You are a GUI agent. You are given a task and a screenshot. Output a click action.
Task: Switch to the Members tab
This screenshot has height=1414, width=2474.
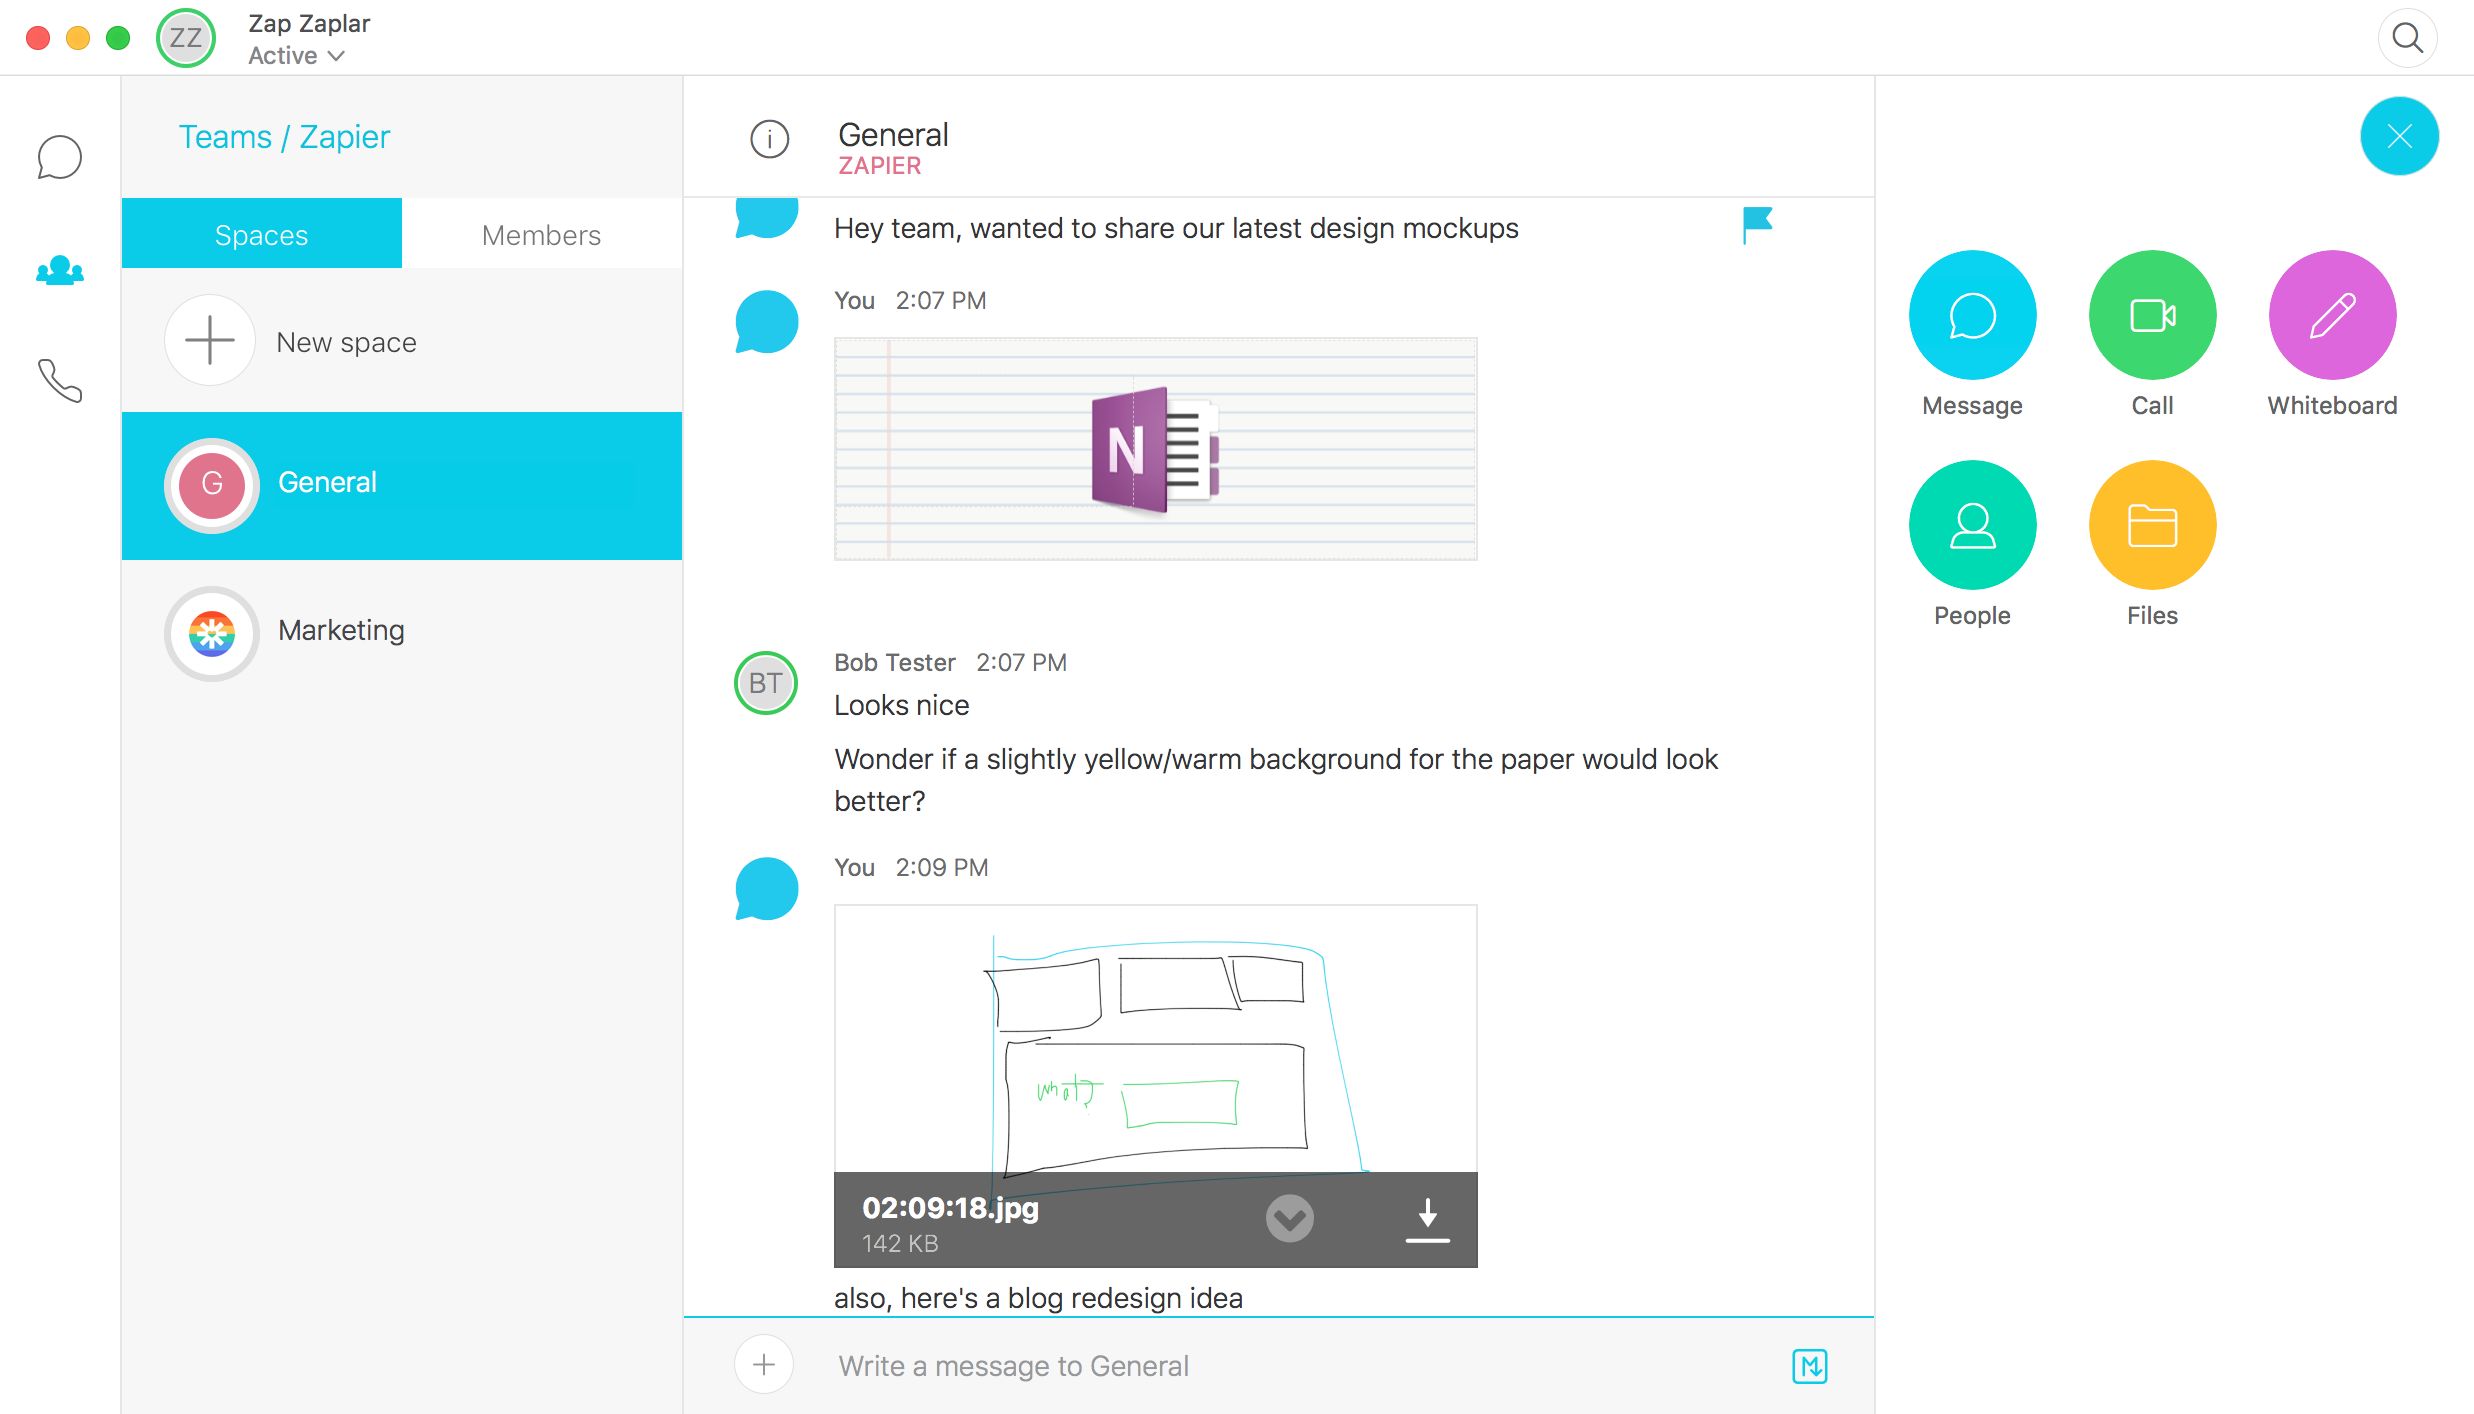pos(540,235)
